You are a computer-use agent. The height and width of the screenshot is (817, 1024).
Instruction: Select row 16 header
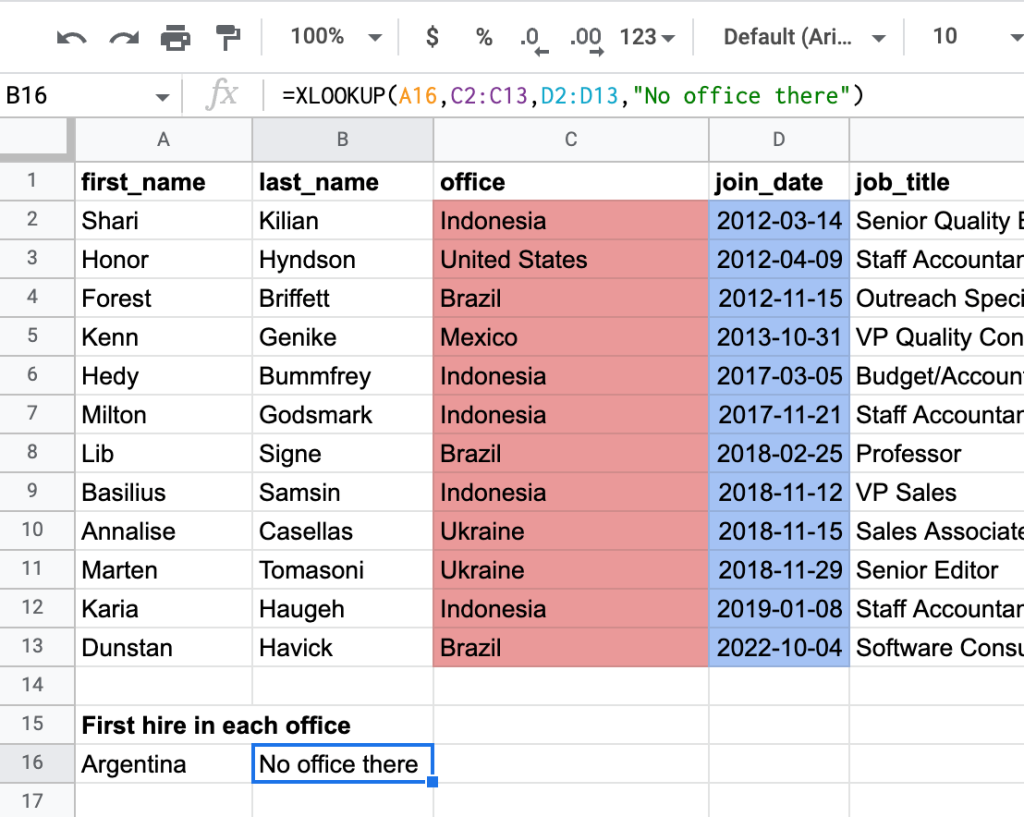click(37, 763)
